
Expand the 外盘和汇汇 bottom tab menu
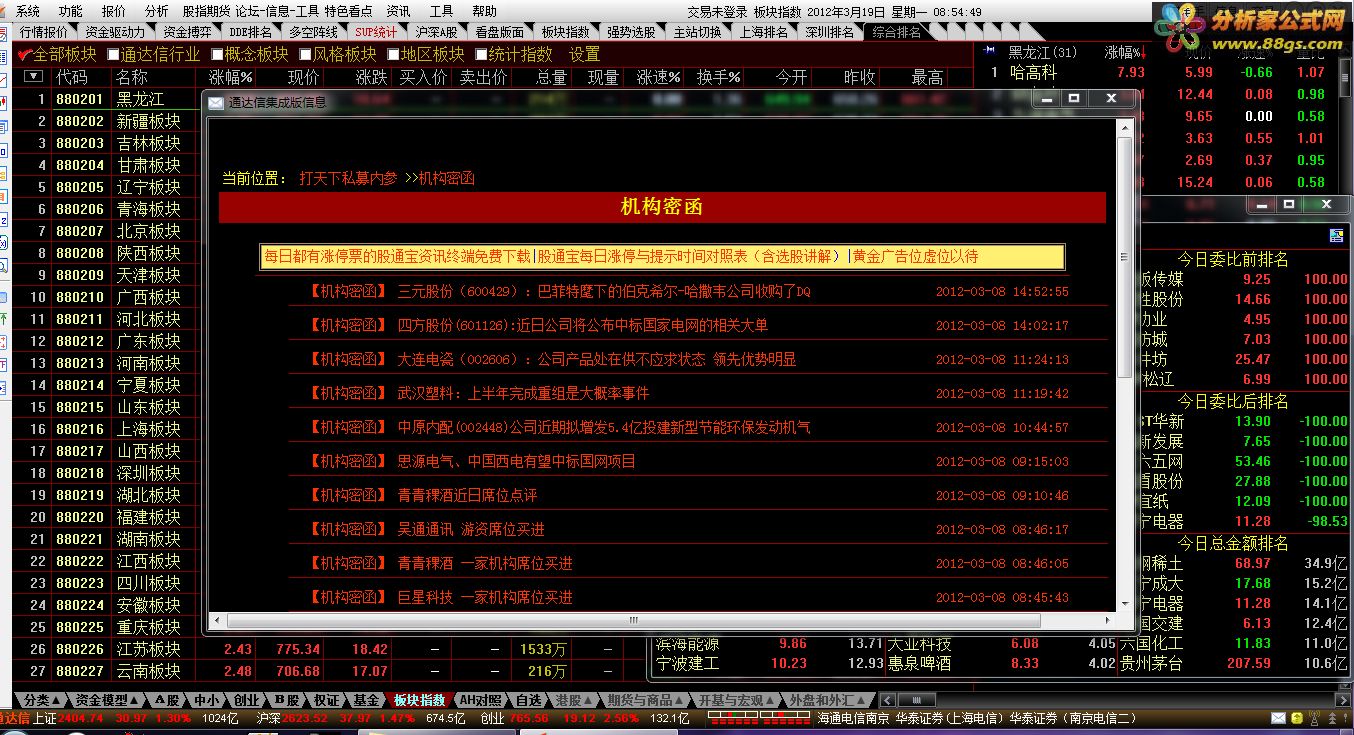pos(827,700)
